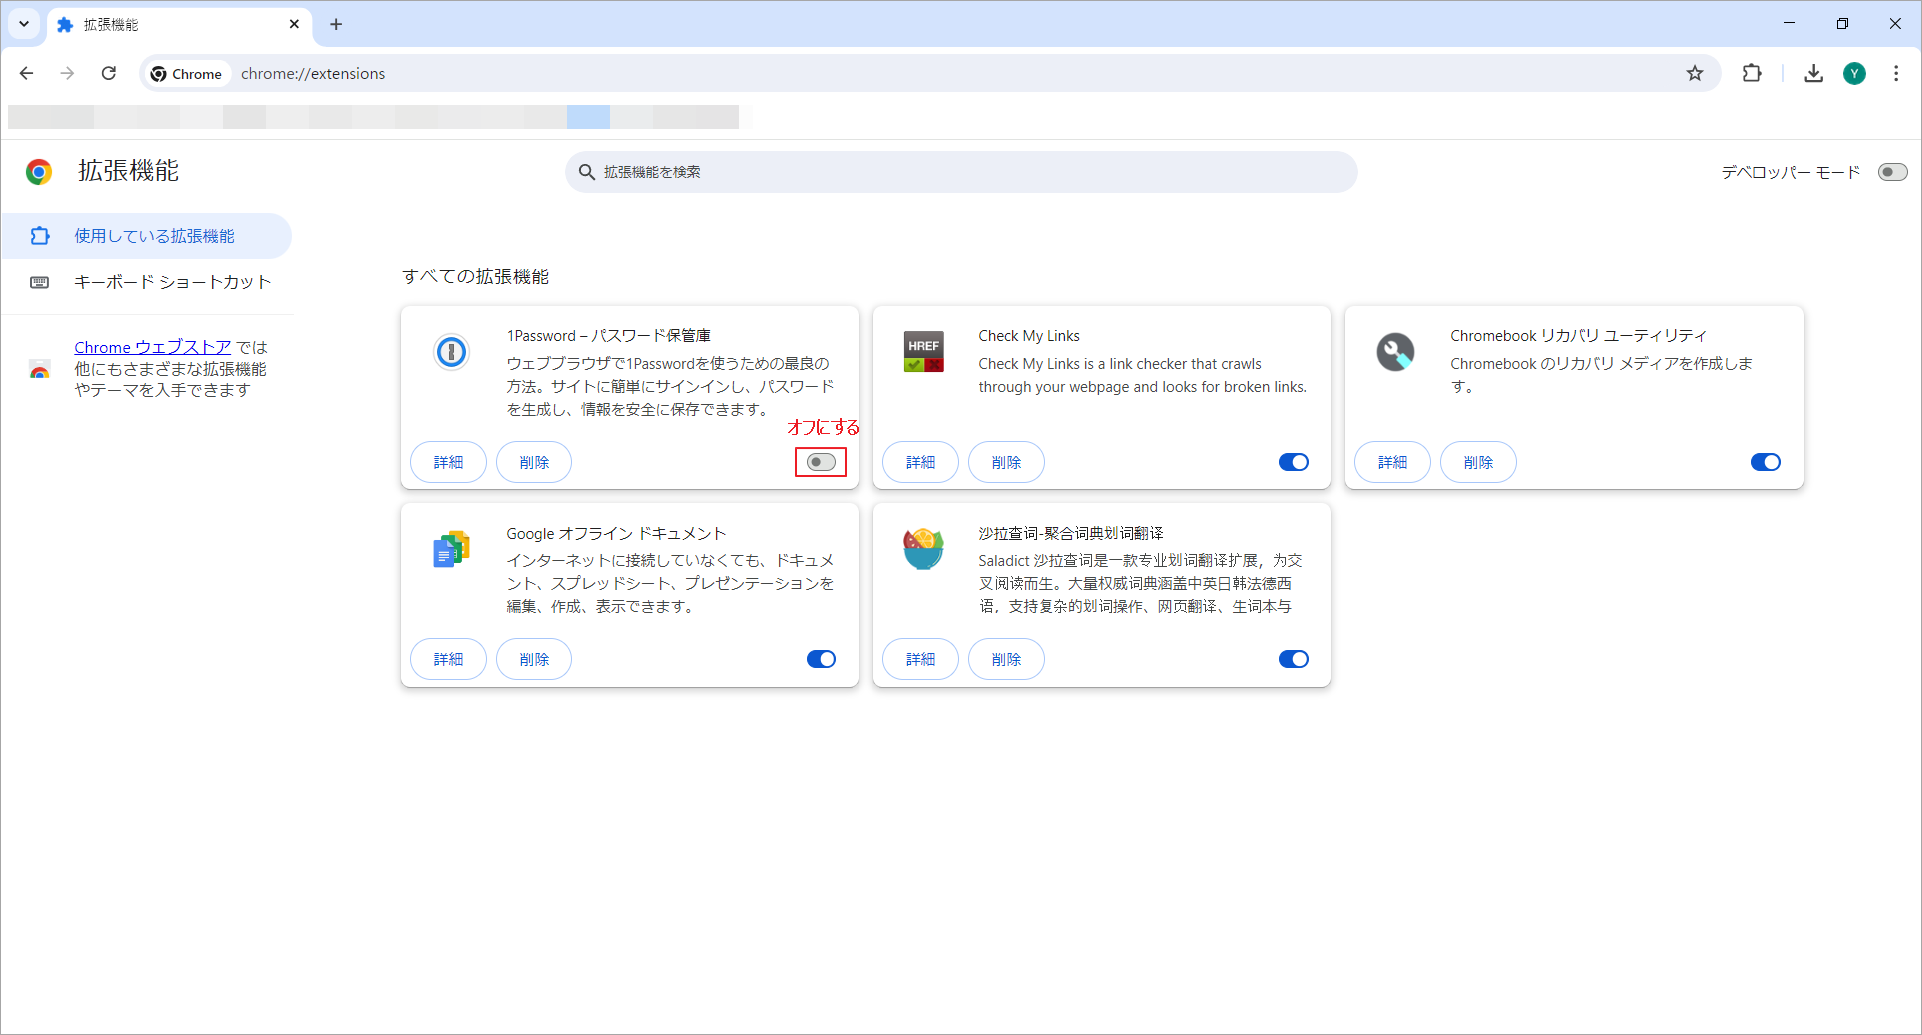Go forward using the browser forward arrow
Screen dimensions: 1922x1035
tap(67, 73)
